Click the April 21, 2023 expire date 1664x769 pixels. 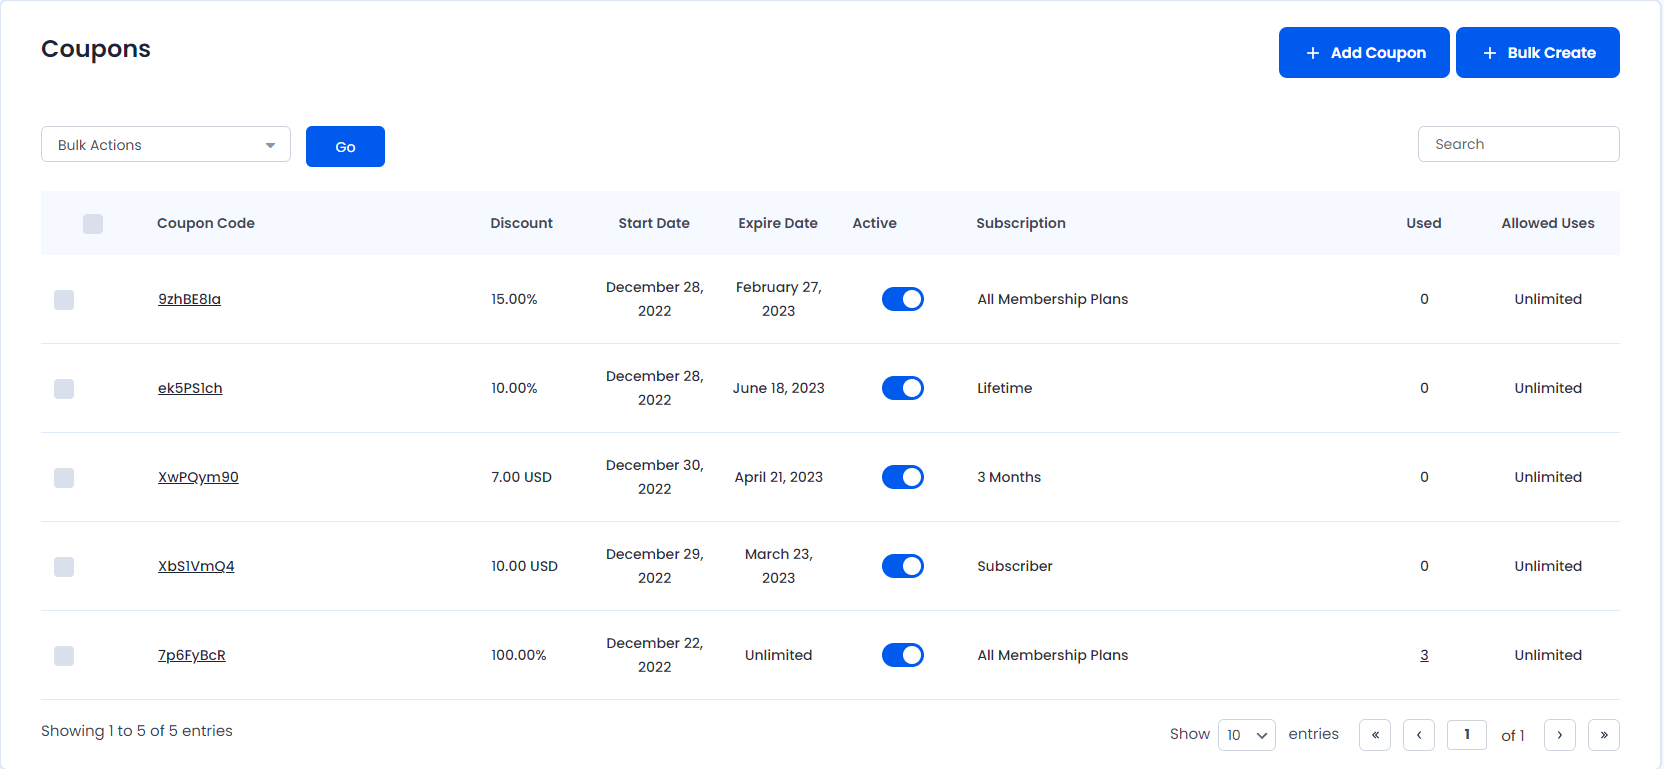tap(779, 477)
